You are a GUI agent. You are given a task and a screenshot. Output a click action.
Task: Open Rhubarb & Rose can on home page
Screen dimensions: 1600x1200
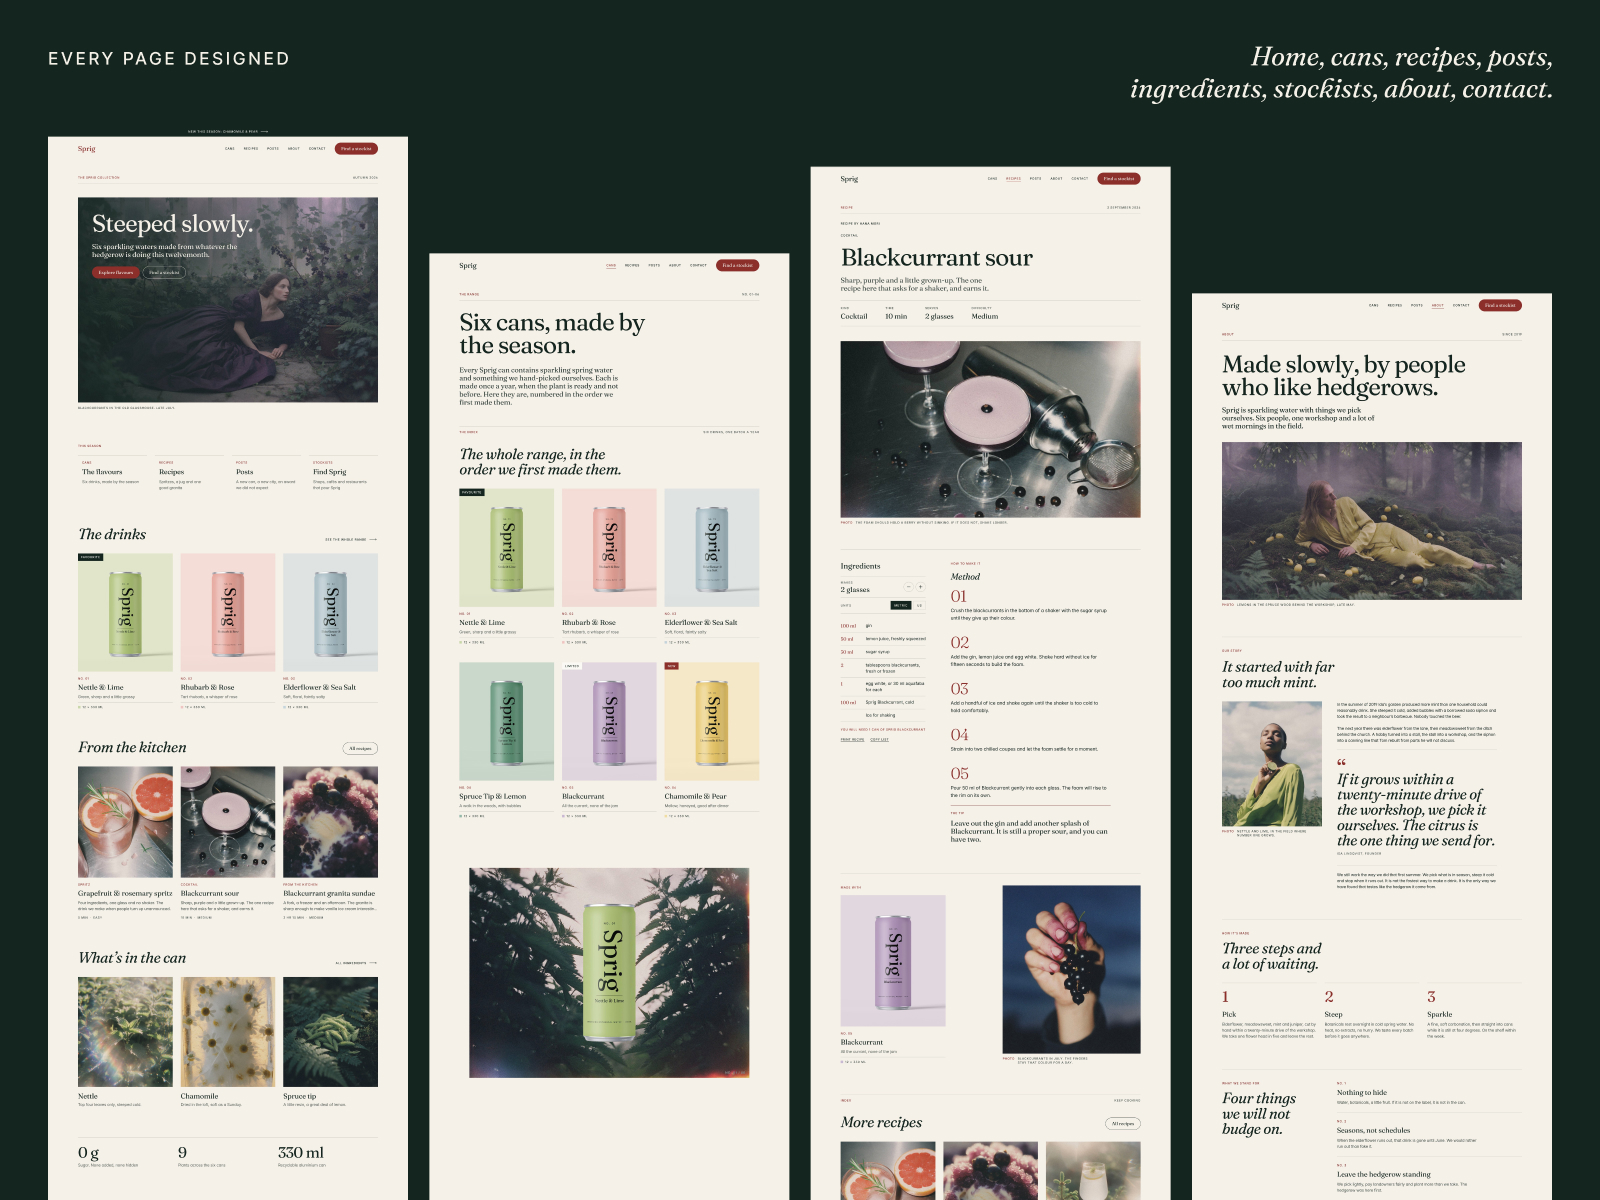click(x=228, y=631)
